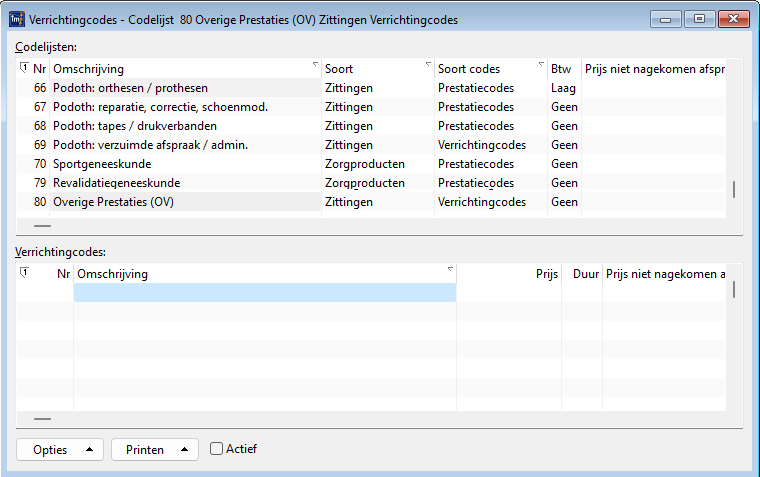Image resolution: width=760 pixels, height=477 pixels.
Task: Click the Codelijsten horizontal scrollbar thumb
Action: click(x=43, y=226)
